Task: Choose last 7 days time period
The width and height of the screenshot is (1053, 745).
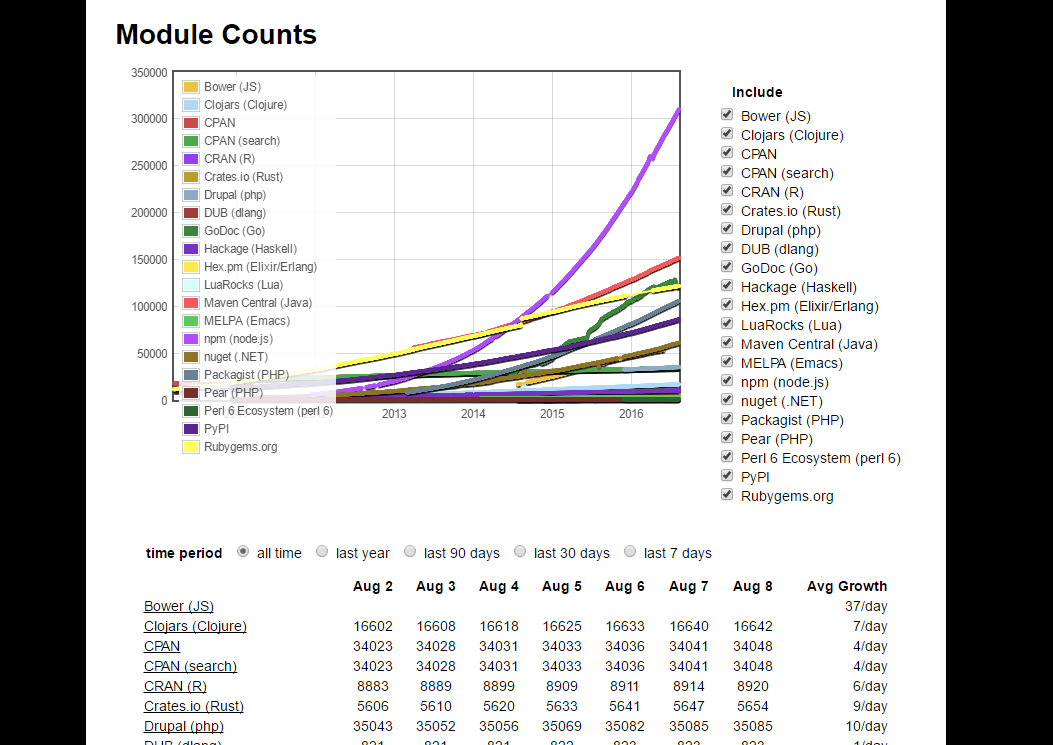Action: (x=630, y=552)
